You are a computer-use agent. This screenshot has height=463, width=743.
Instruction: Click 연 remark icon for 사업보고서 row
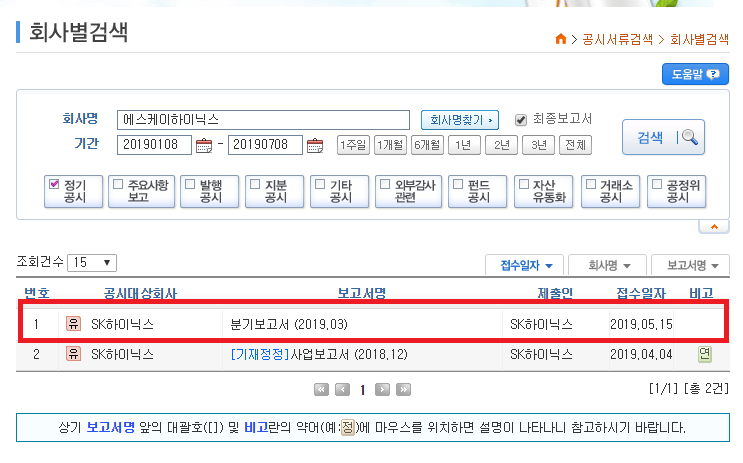point(705,354)
